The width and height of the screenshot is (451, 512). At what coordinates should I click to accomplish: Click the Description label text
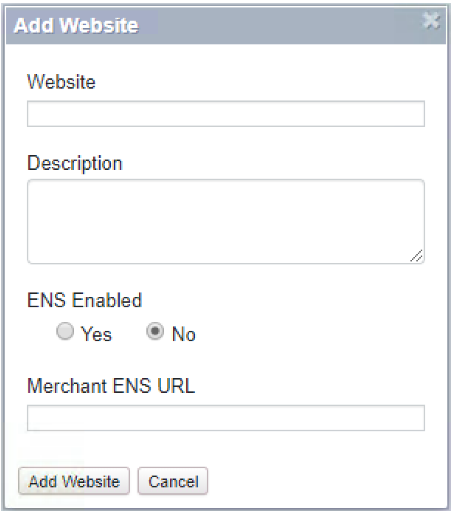pyautogui.click(x=75, y=164)
